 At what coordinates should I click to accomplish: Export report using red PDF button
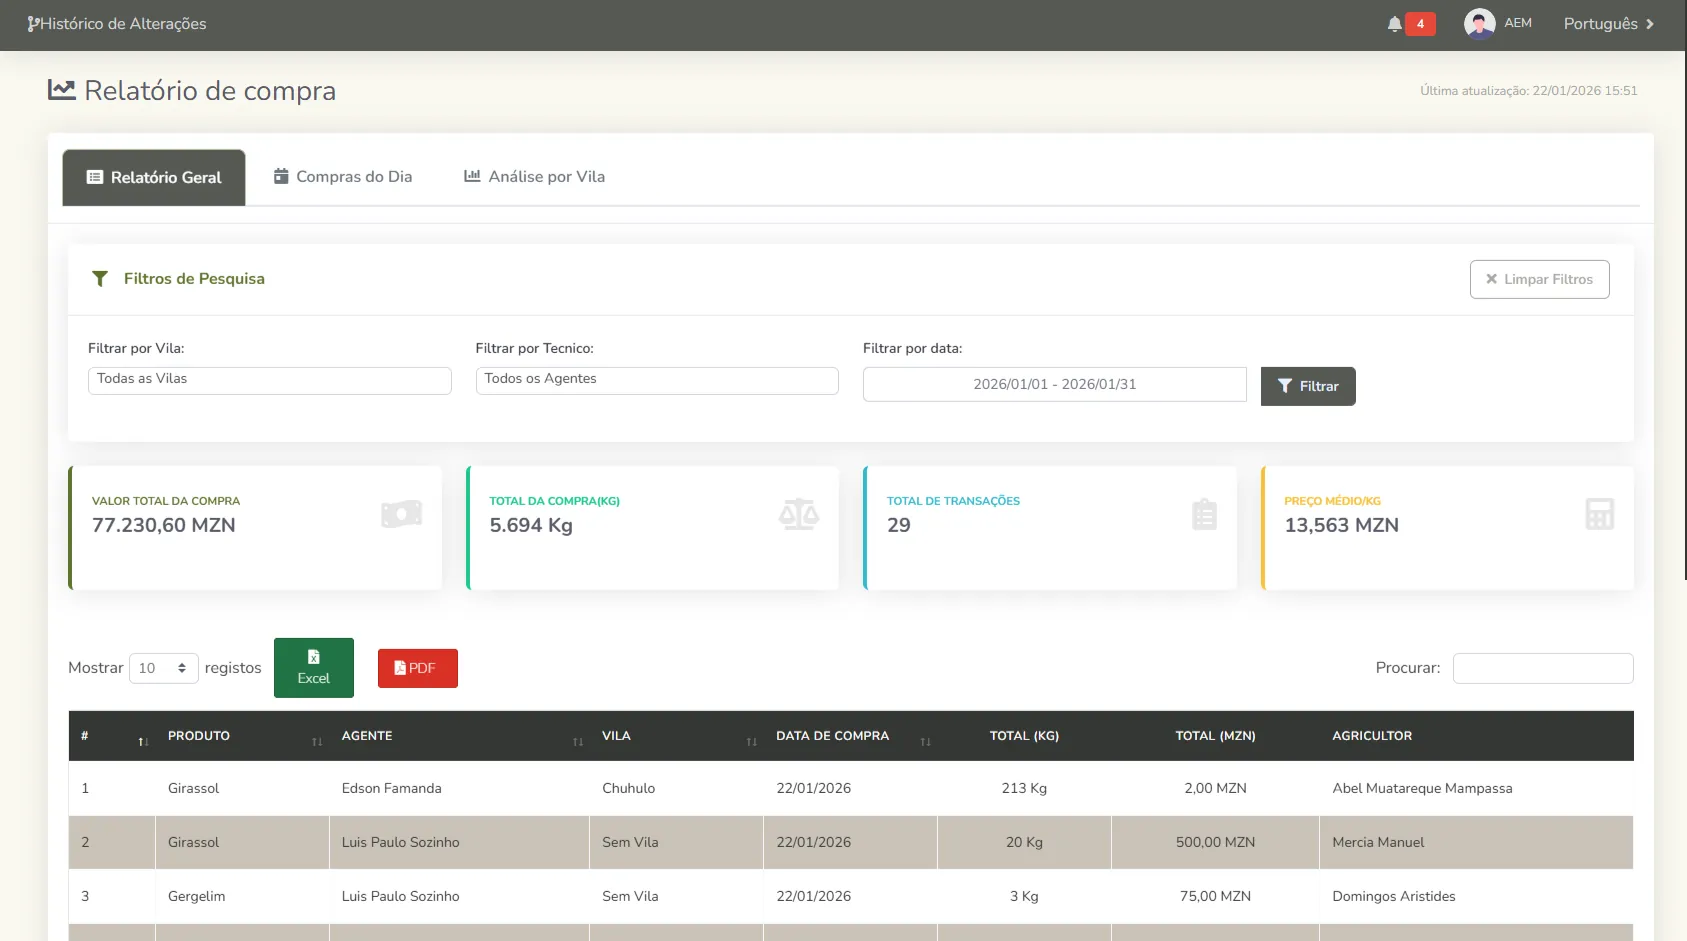pyautogui.click(x=417, y=668)
